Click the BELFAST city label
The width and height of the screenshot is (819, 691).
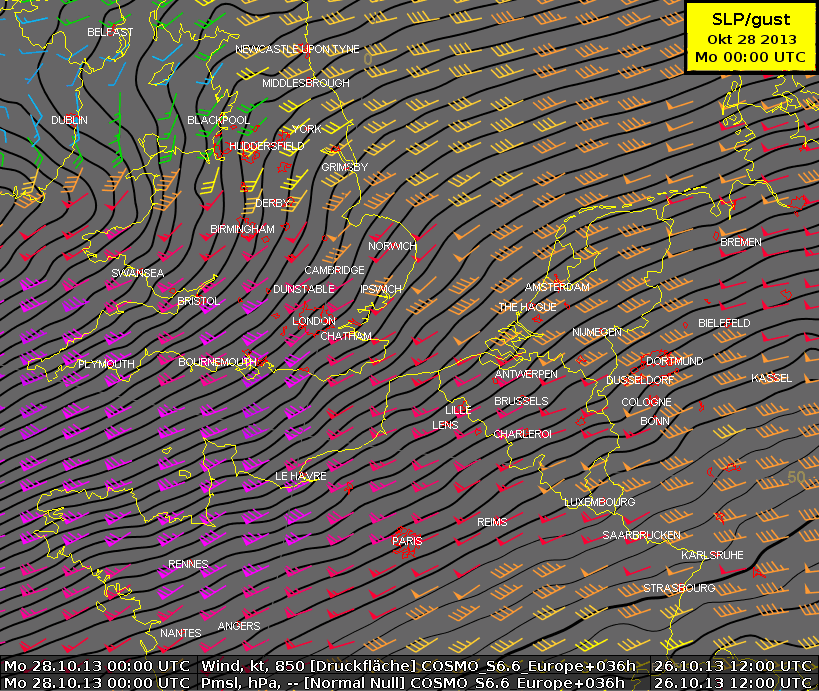(x=110, y=33)
